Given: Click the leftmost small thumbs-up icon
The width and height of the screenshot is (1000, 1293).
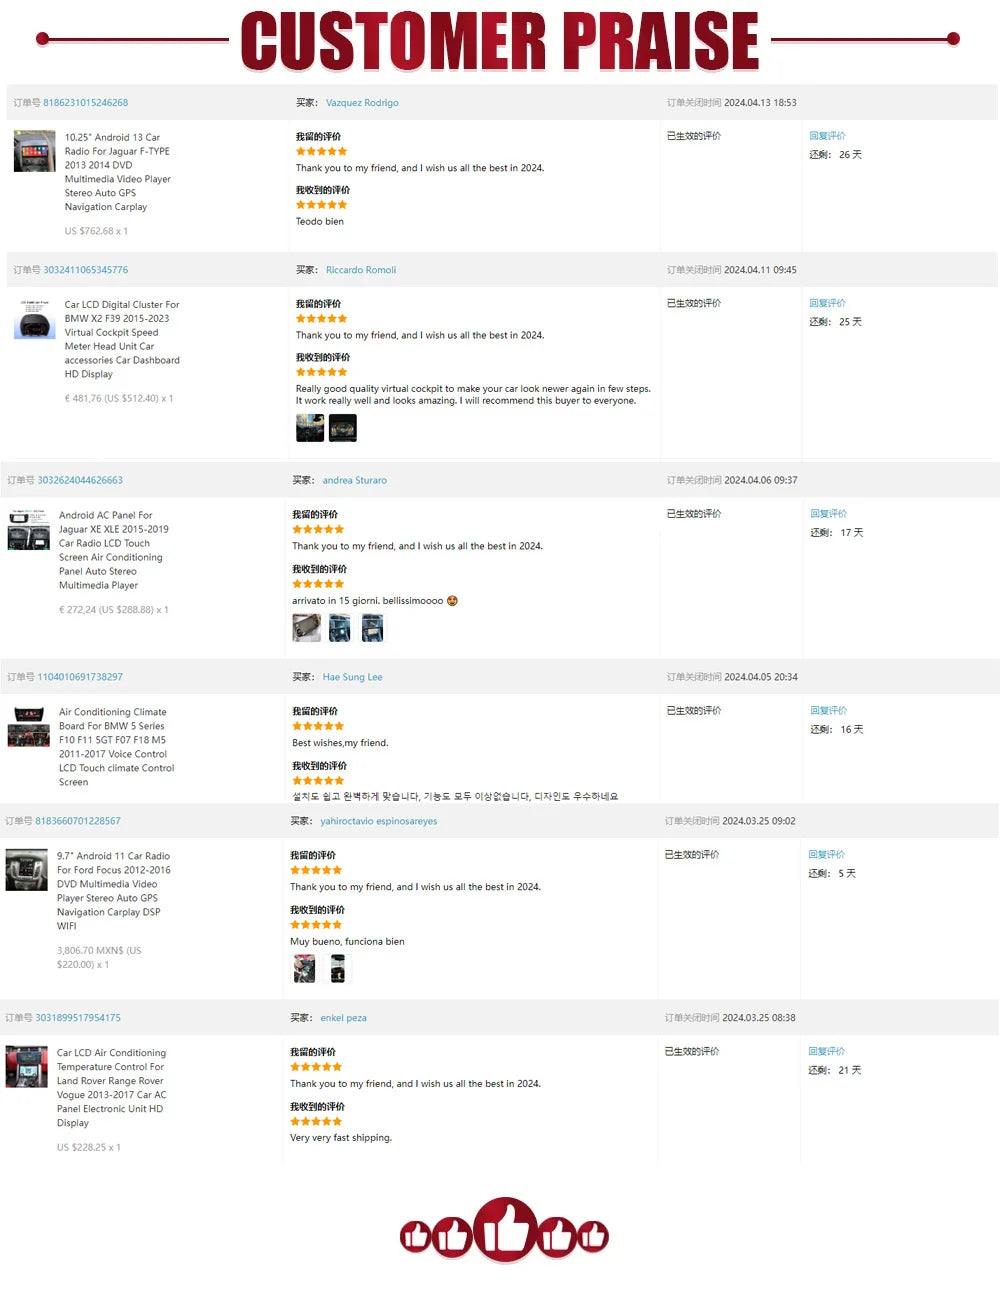Looking at the screenshot, I should pyautogui.click(x=416, y=1237).
